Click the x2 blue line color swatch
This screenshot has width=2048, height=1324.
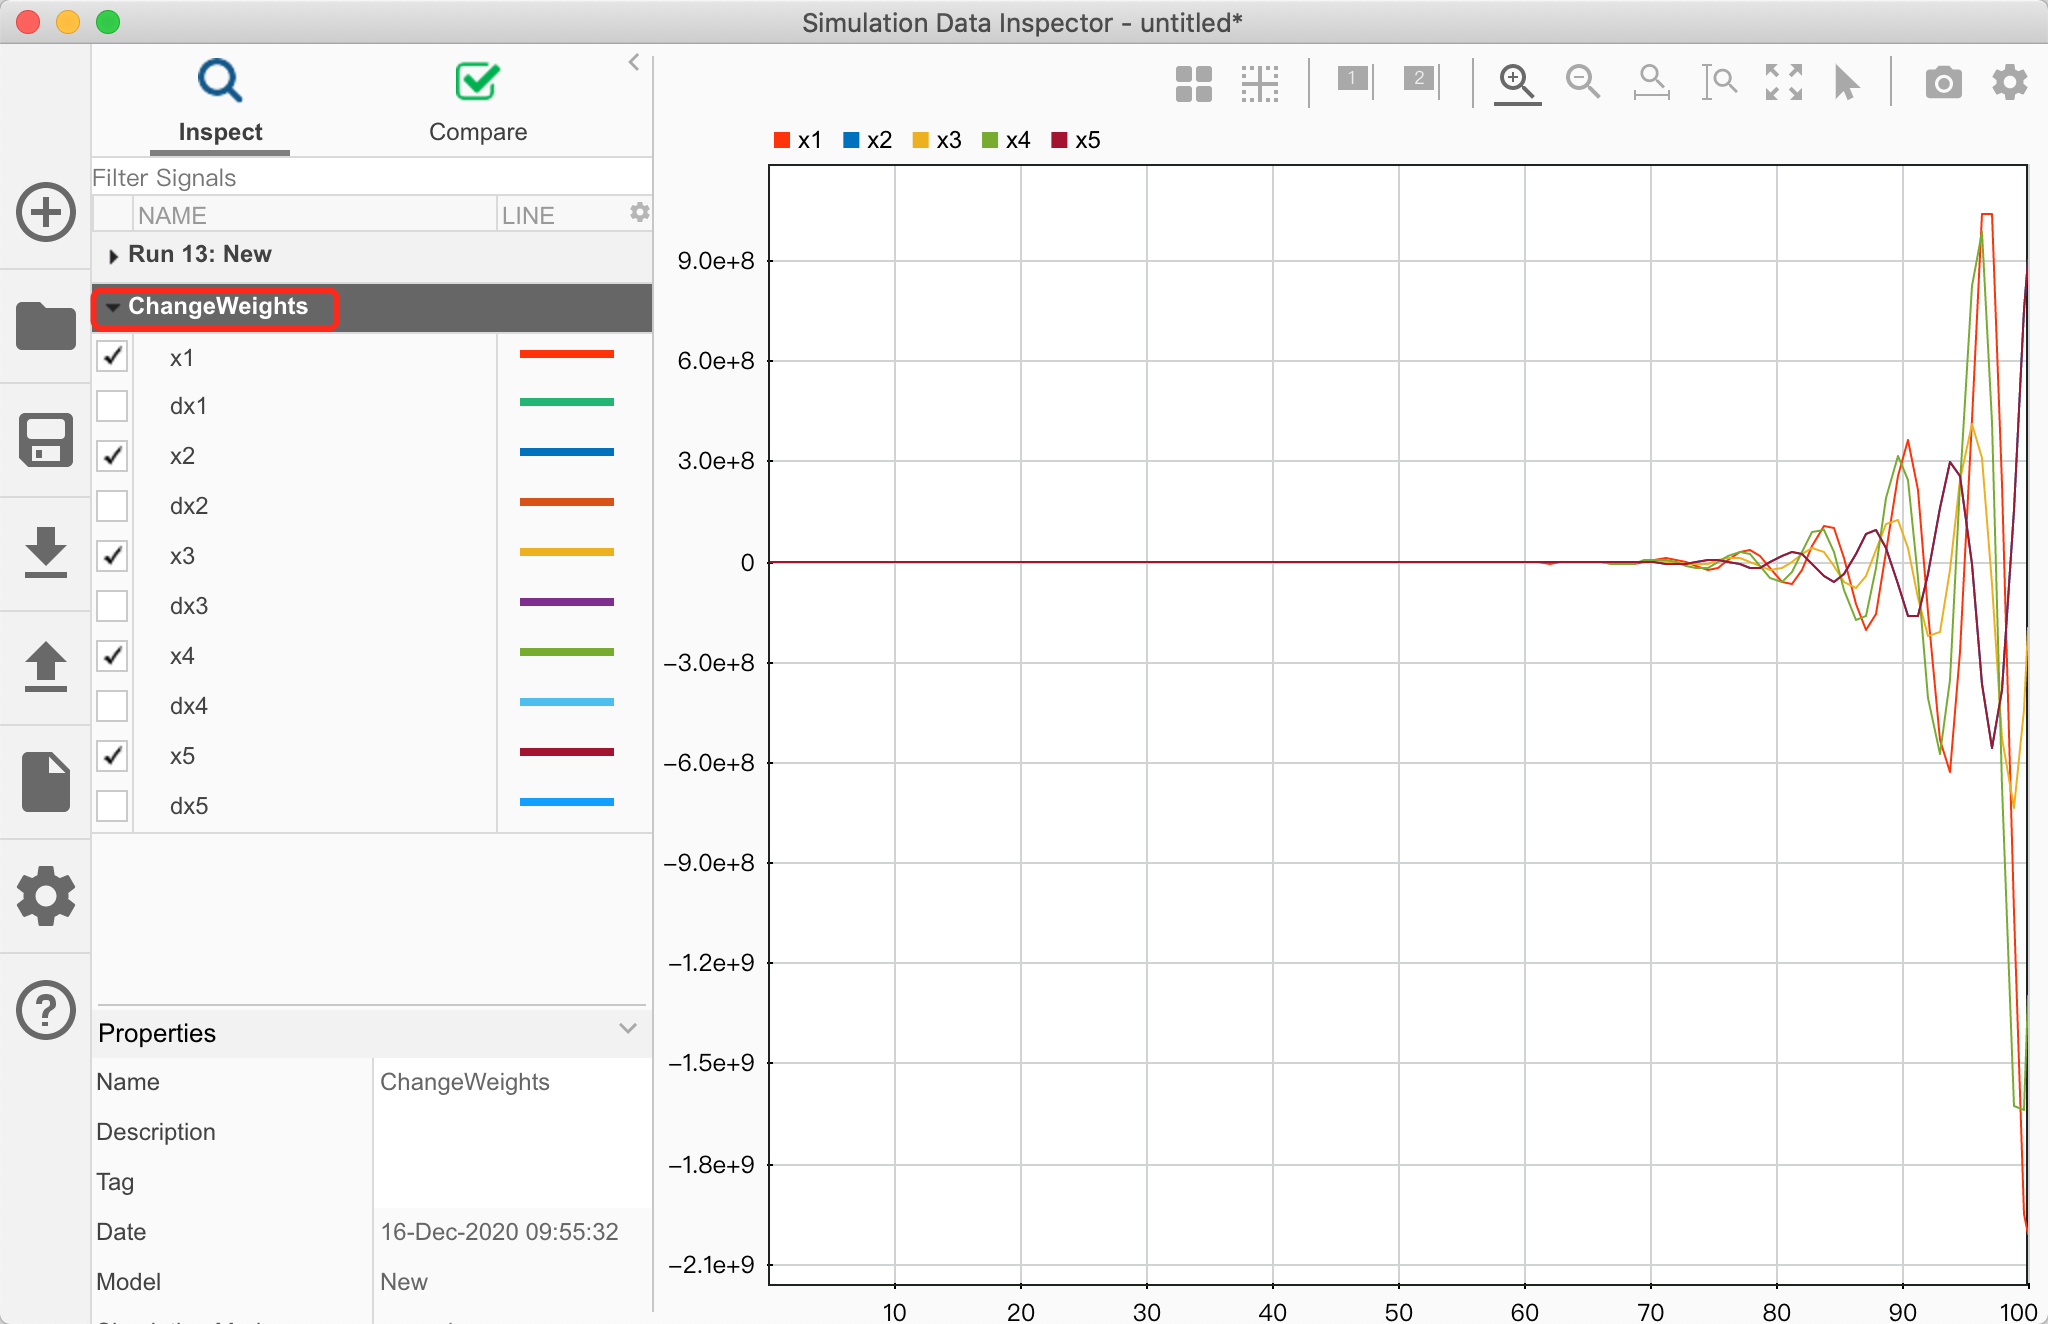pos(566,453)
